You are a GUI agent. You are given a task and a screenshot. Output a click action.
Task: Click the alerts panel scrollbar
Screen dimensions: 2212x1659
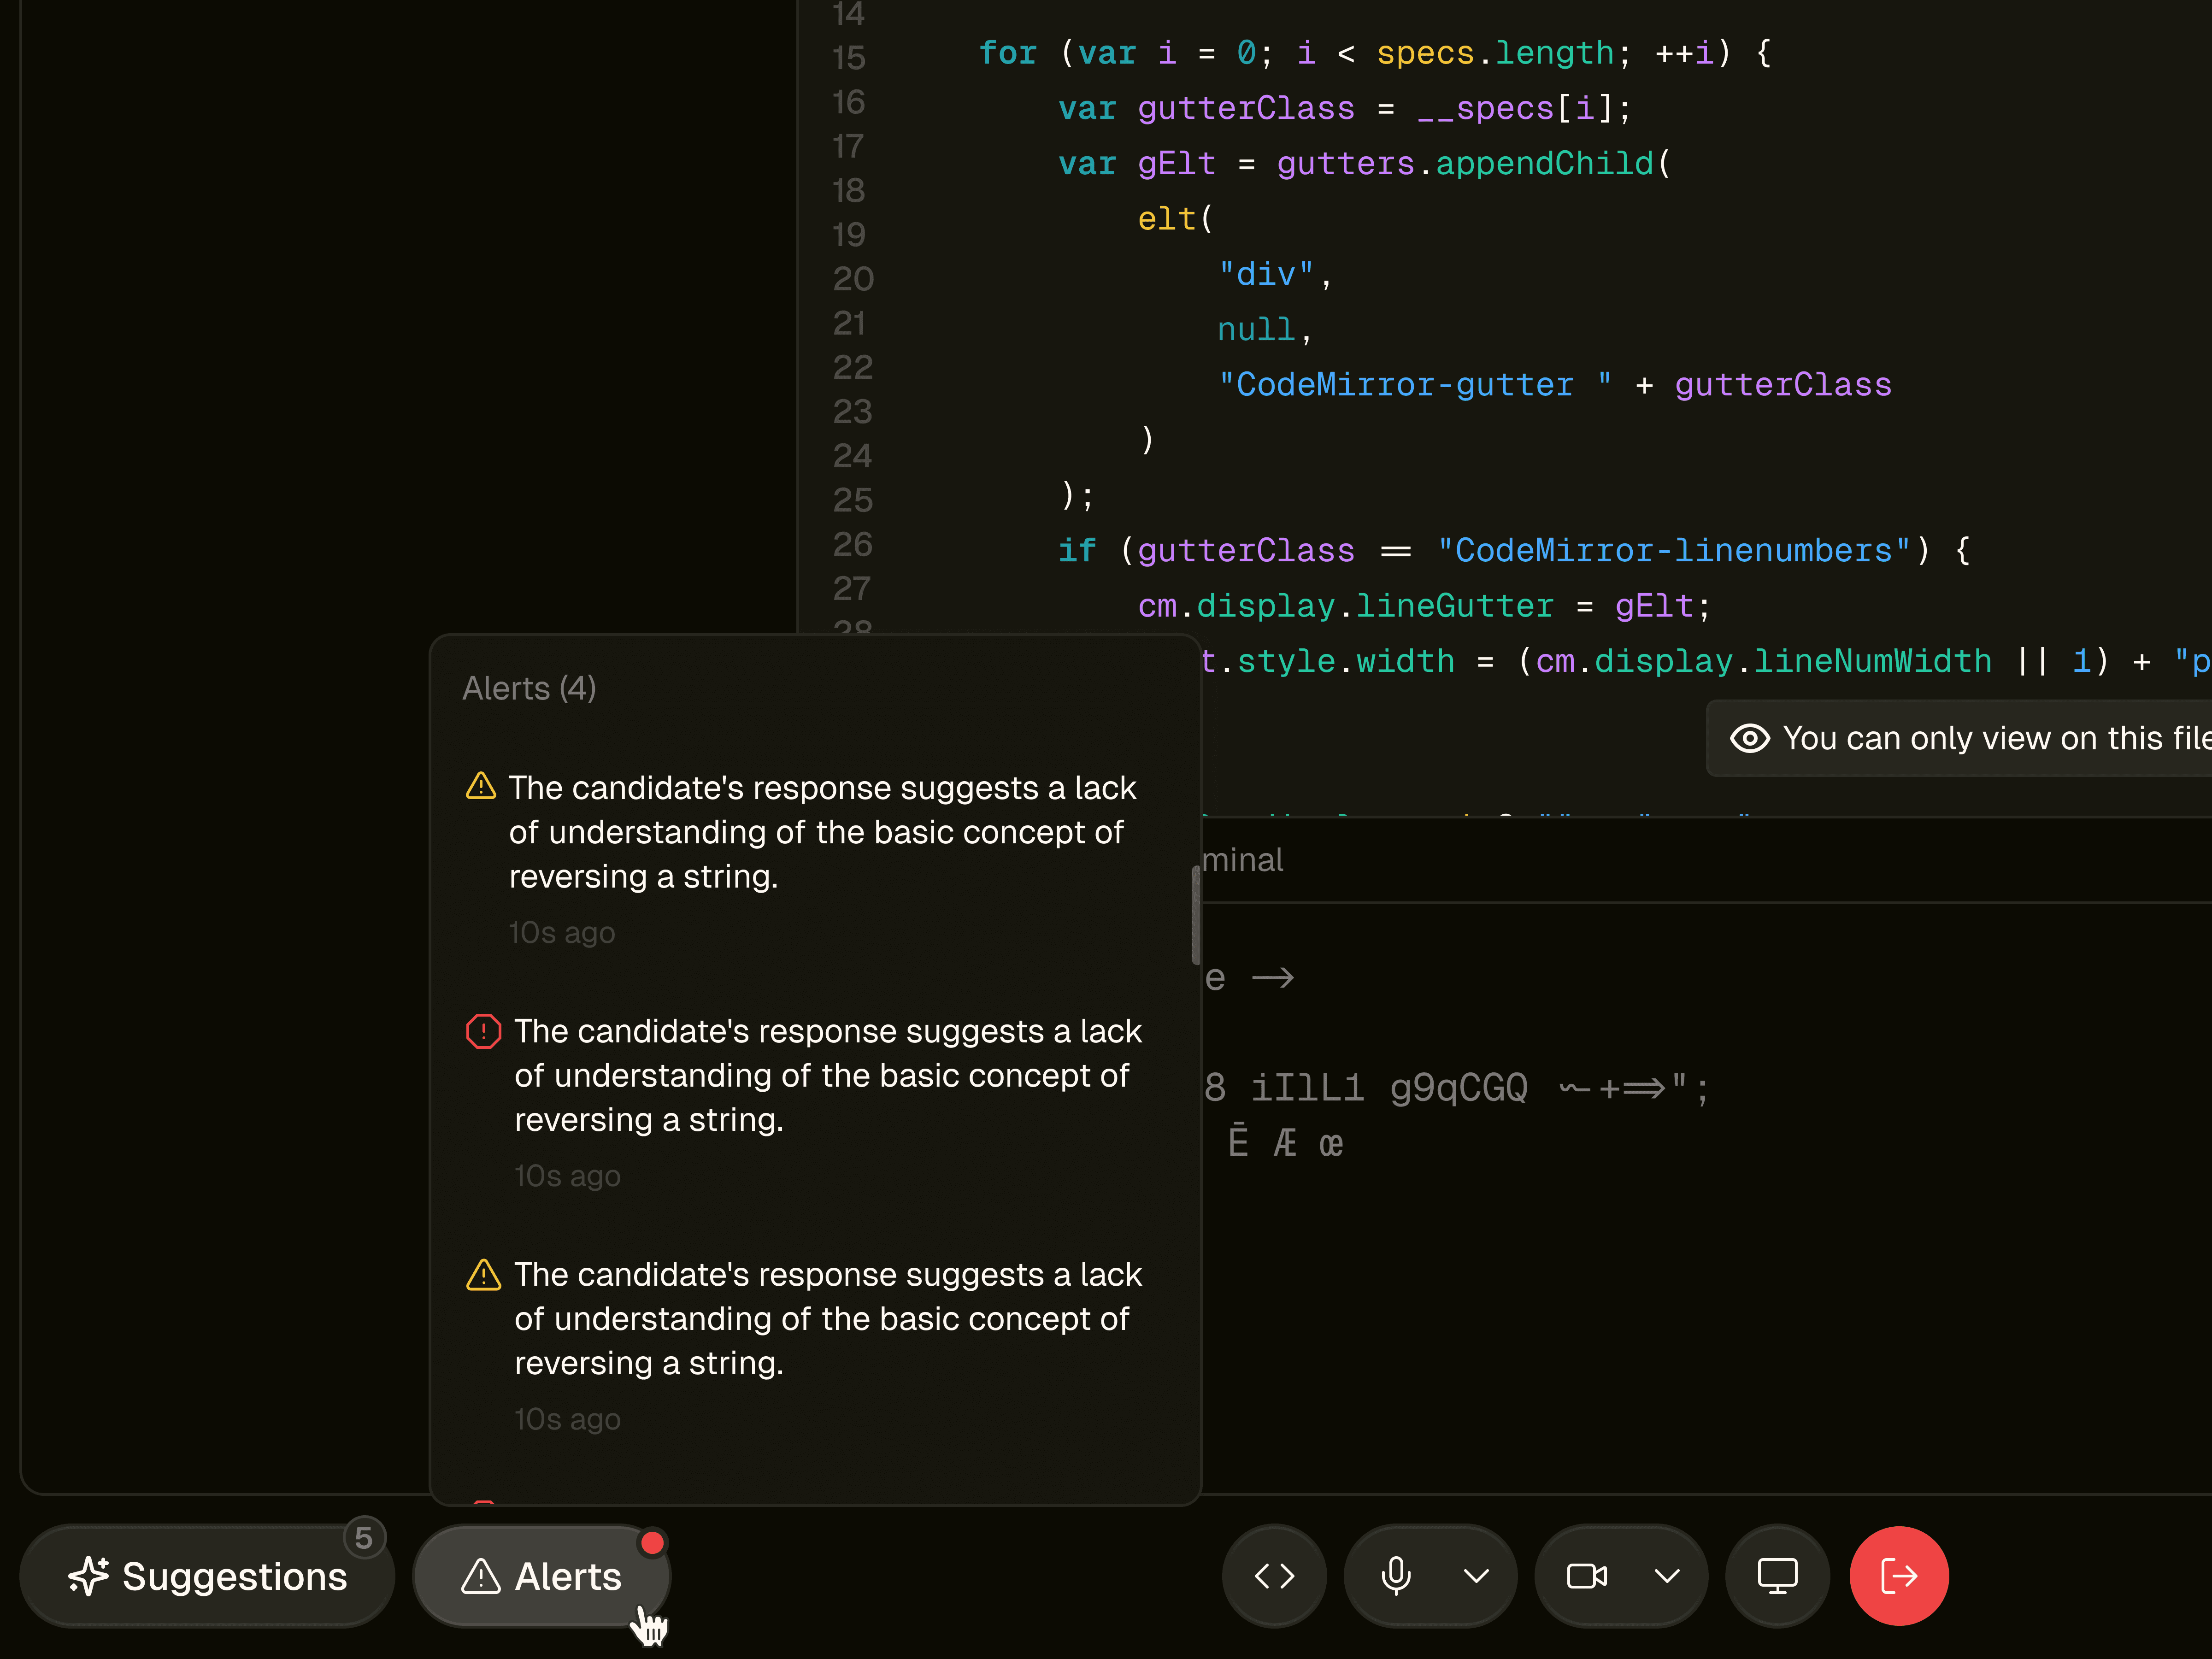pos(1195,915)
